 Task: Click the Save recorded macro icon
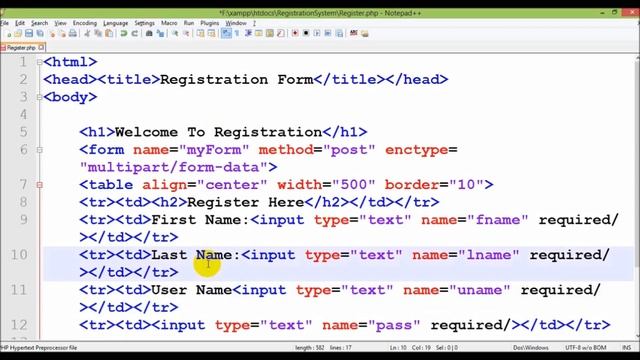coord(339,33)
